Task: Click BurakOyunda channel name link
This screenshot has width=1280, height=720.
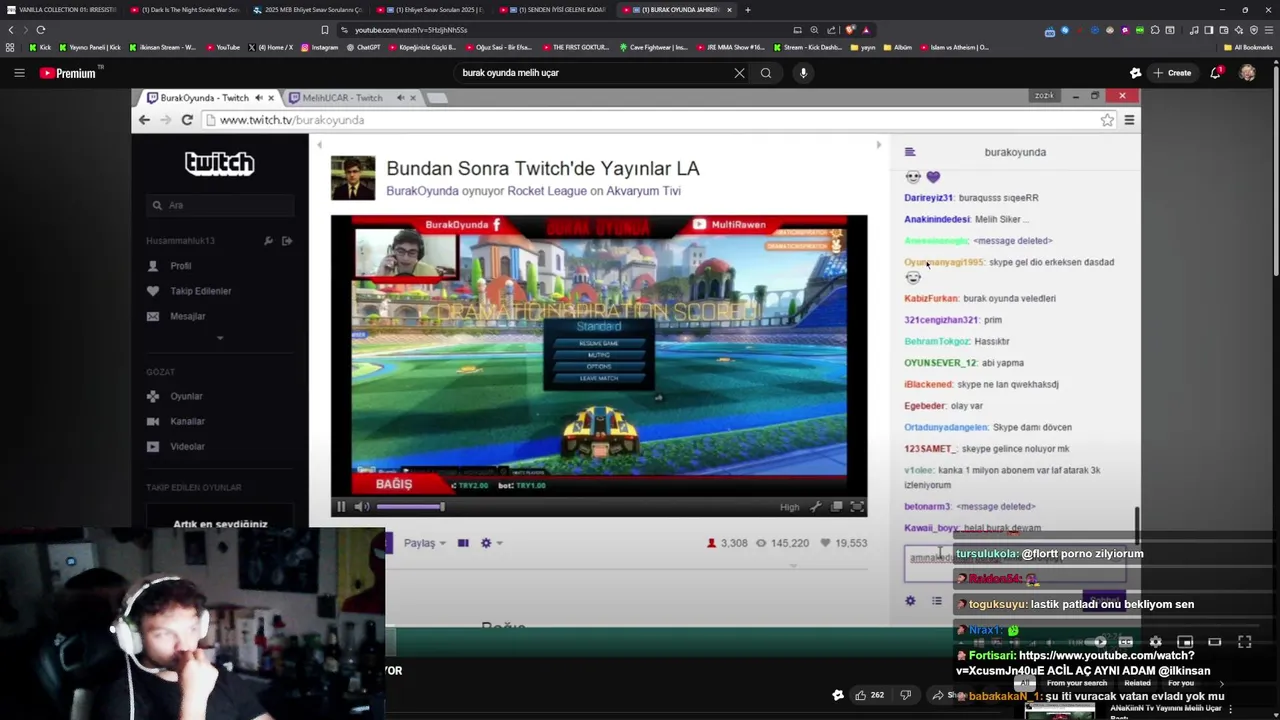Action: coord(422,191)
